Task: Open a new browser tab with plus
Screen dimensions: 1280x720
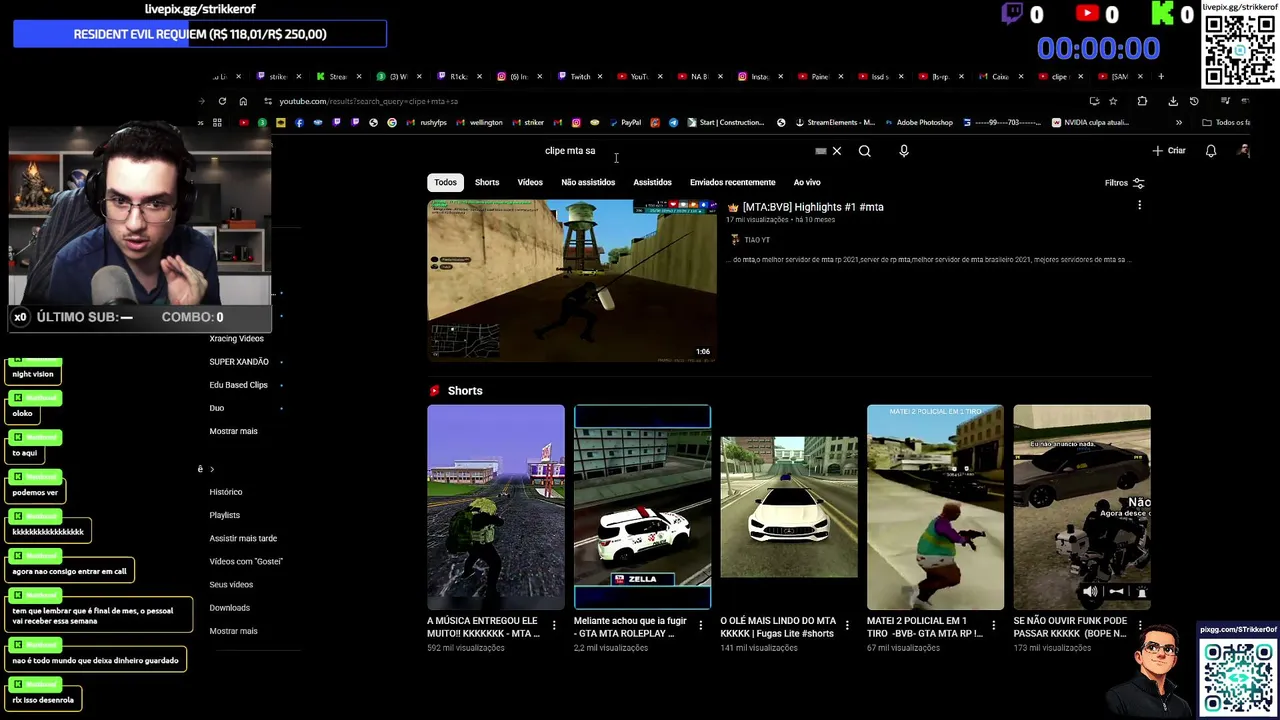Action: 1161,76
